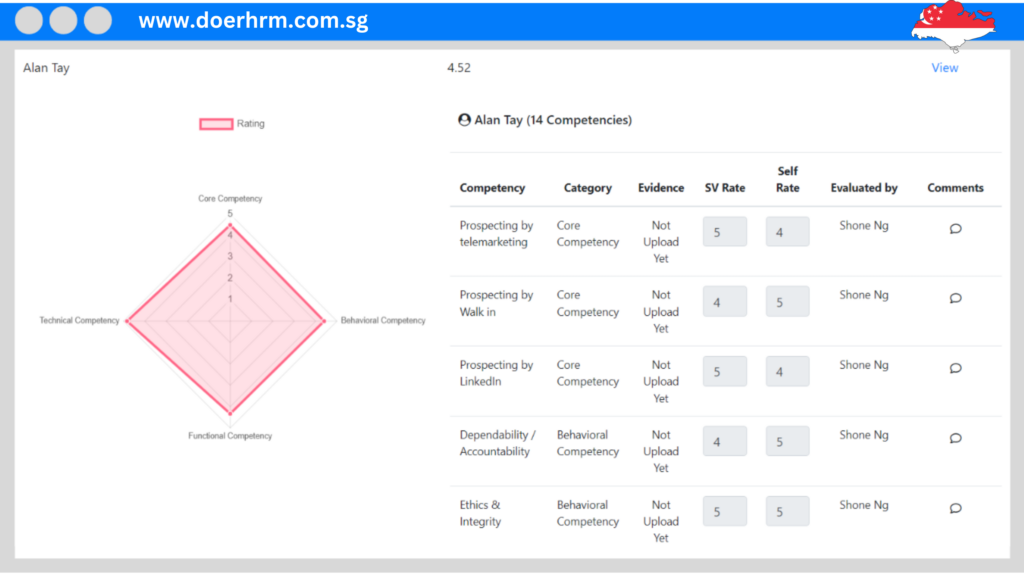Select Self Rate field for Prospecting by Walk in
1024x576 pixels.
click(x=788, y=302)
